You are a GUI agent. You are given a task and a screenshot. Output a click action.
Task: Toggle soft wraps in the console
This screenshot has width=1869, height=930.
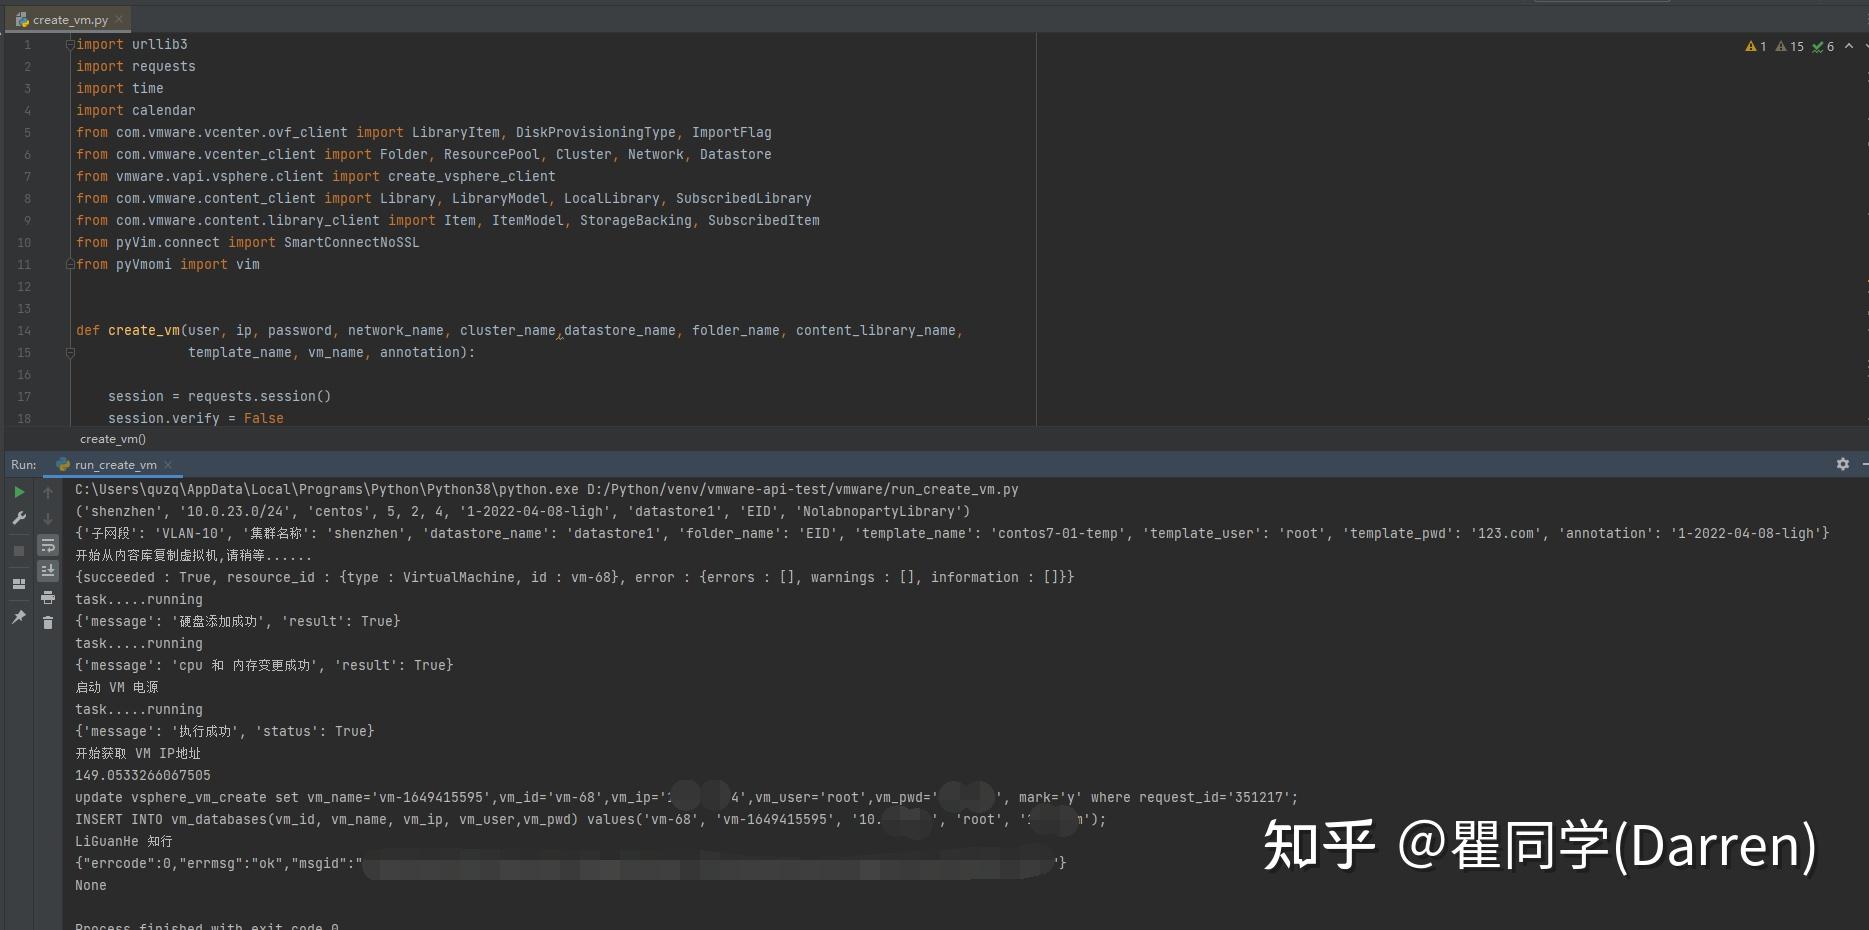48,545
